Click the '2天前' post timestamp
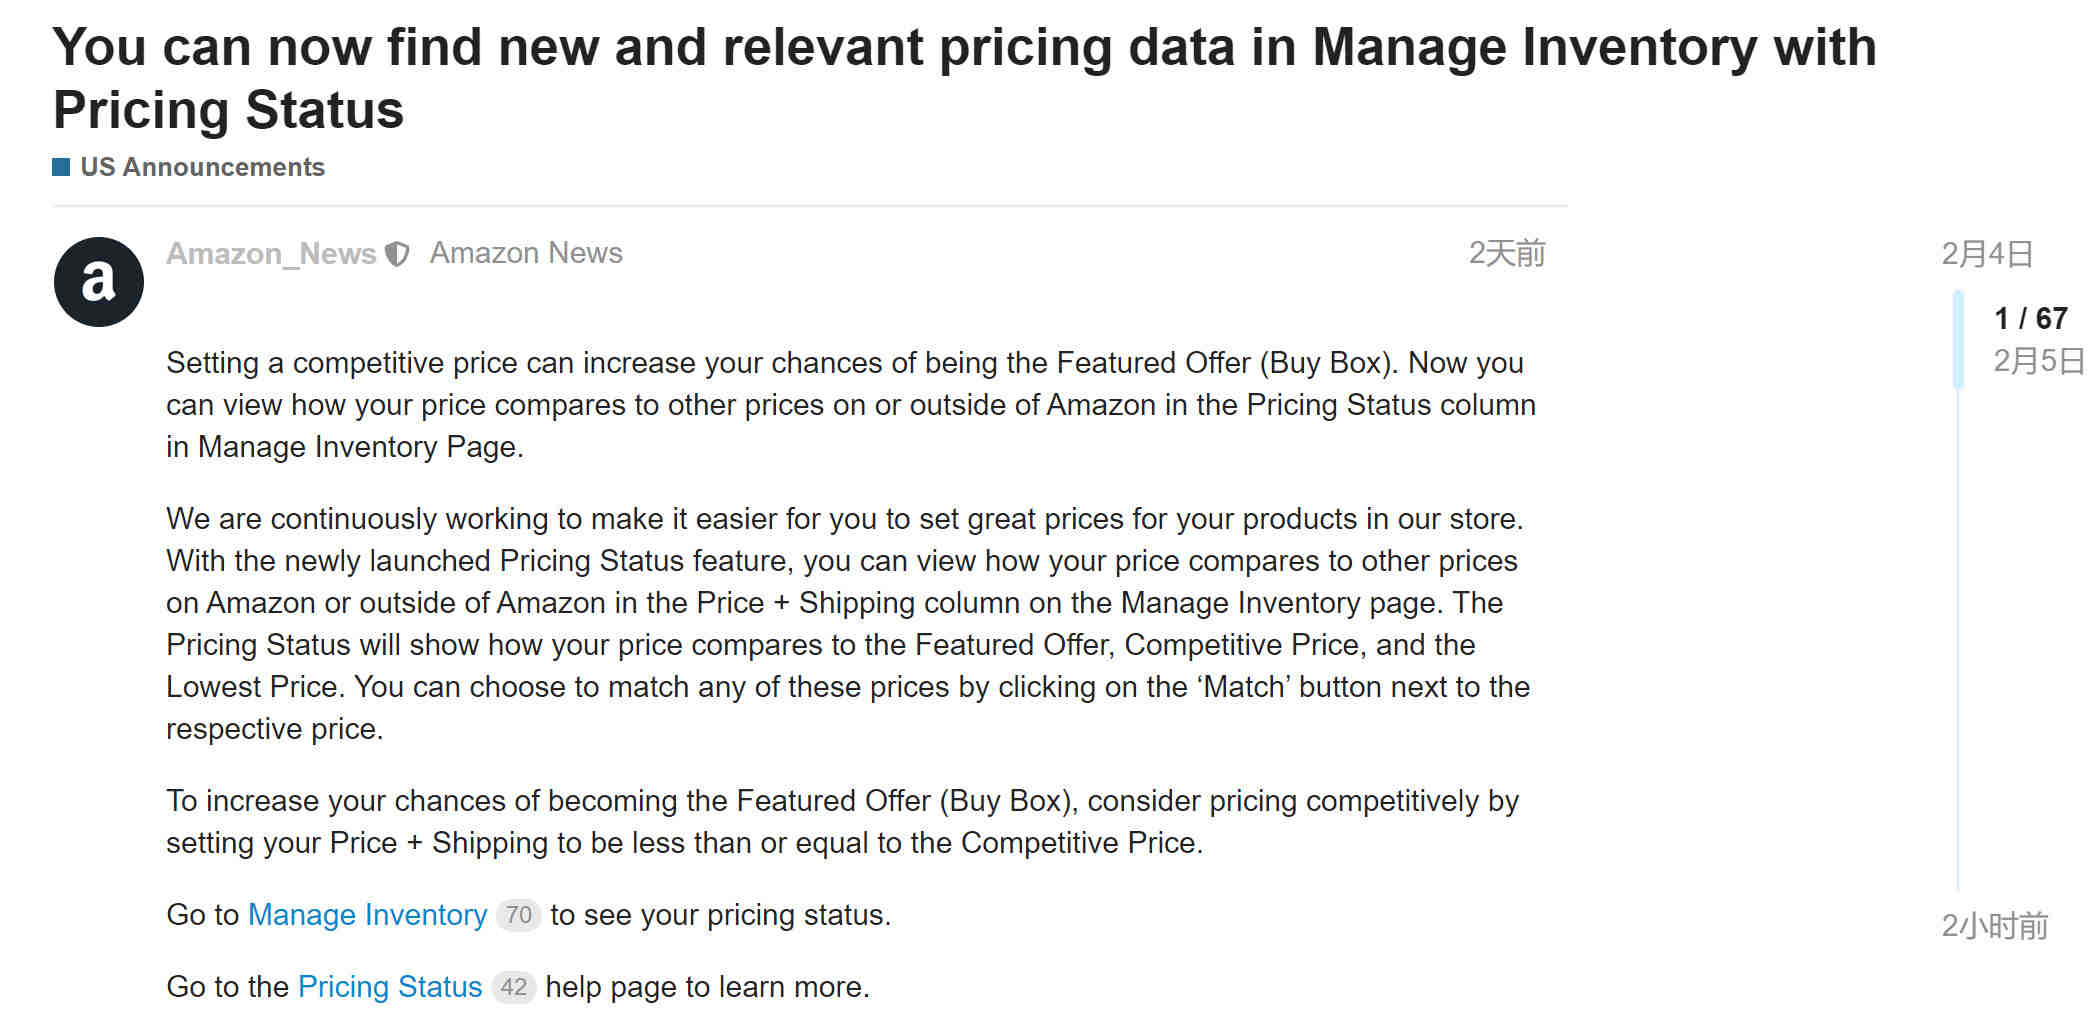 pos(1506,254)
